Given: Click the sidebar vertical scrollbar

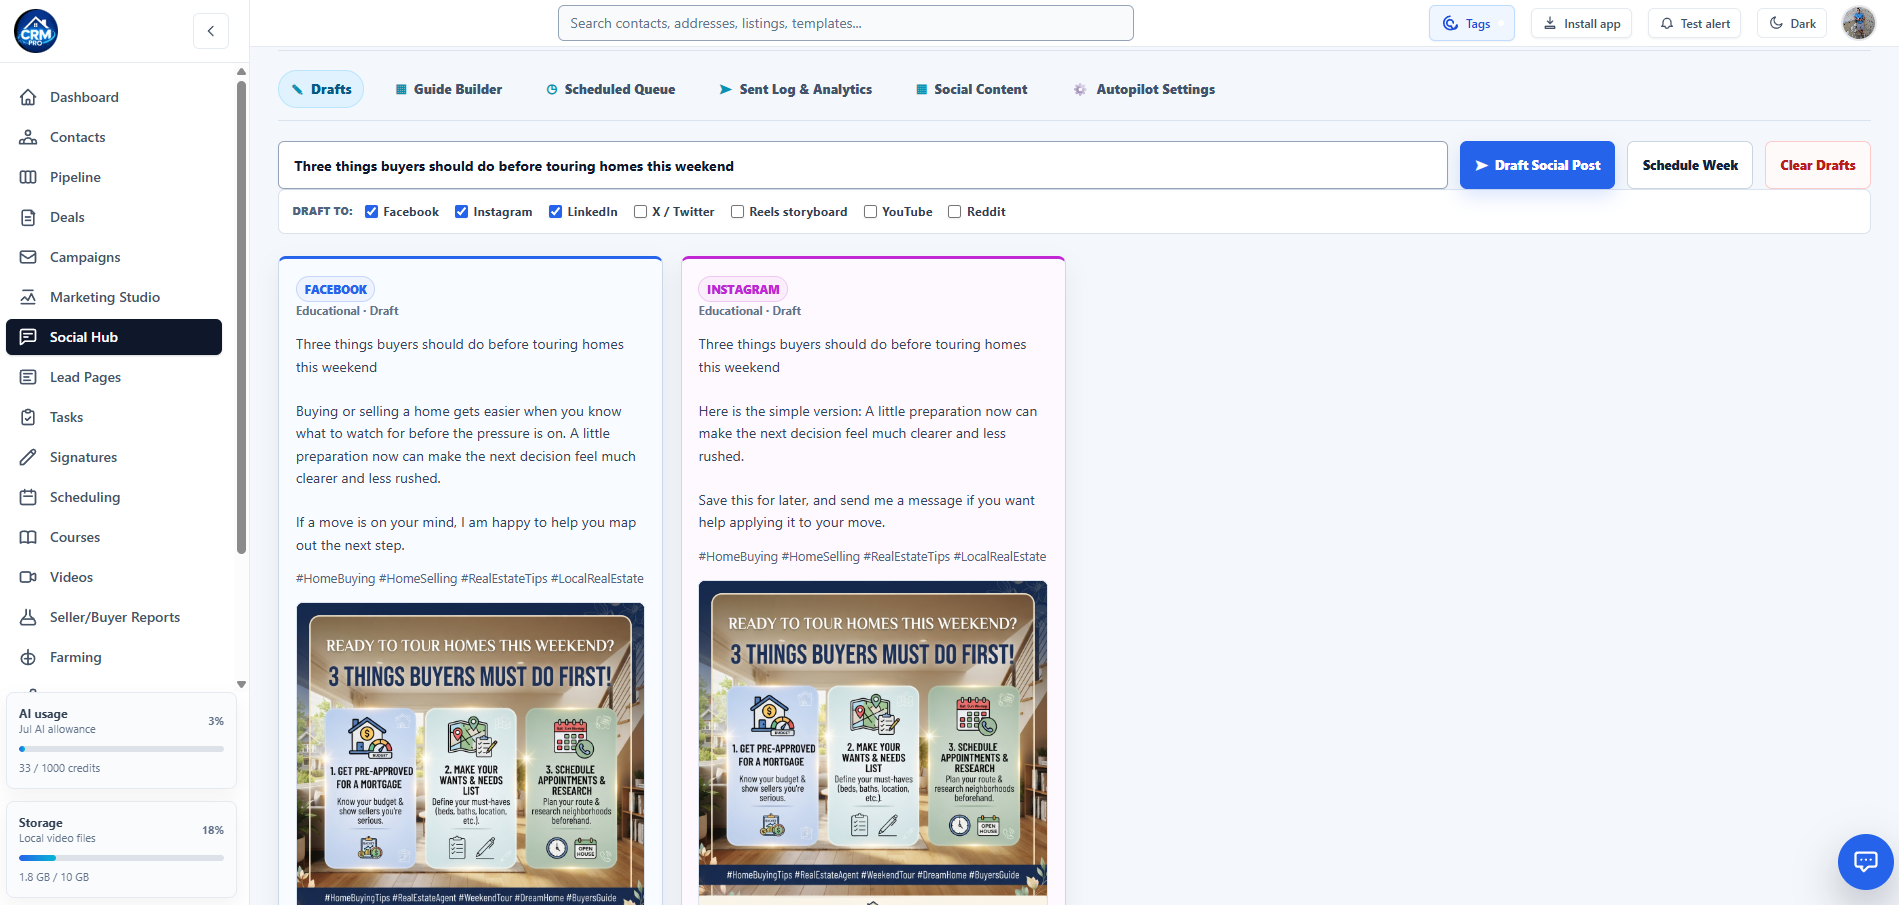Looking at the screenshot, I should tap(241, 316).
